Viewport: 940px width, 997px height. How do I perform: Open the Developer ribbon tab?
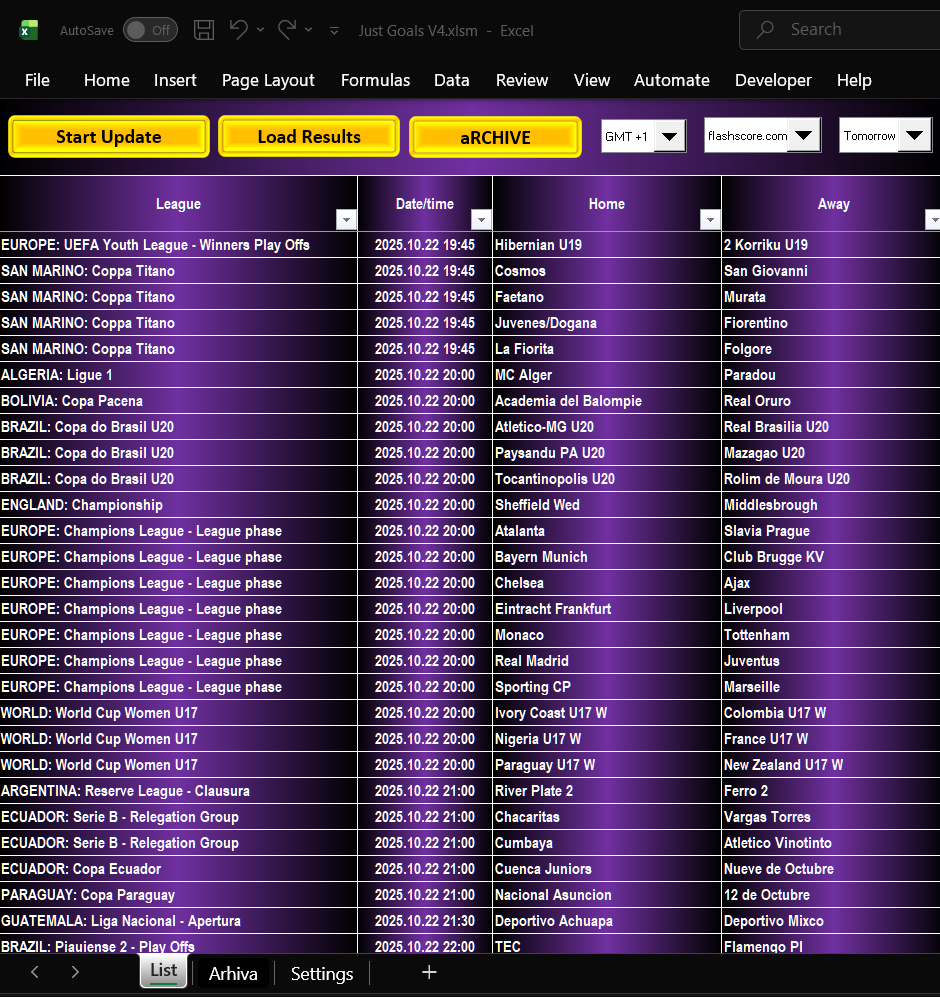click(x=773, y=80)
